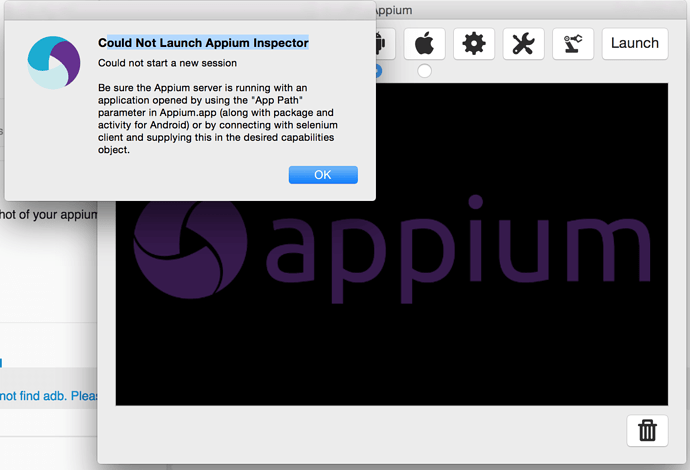
Task: Click OK in the error dialog
Action: [323, 175]
